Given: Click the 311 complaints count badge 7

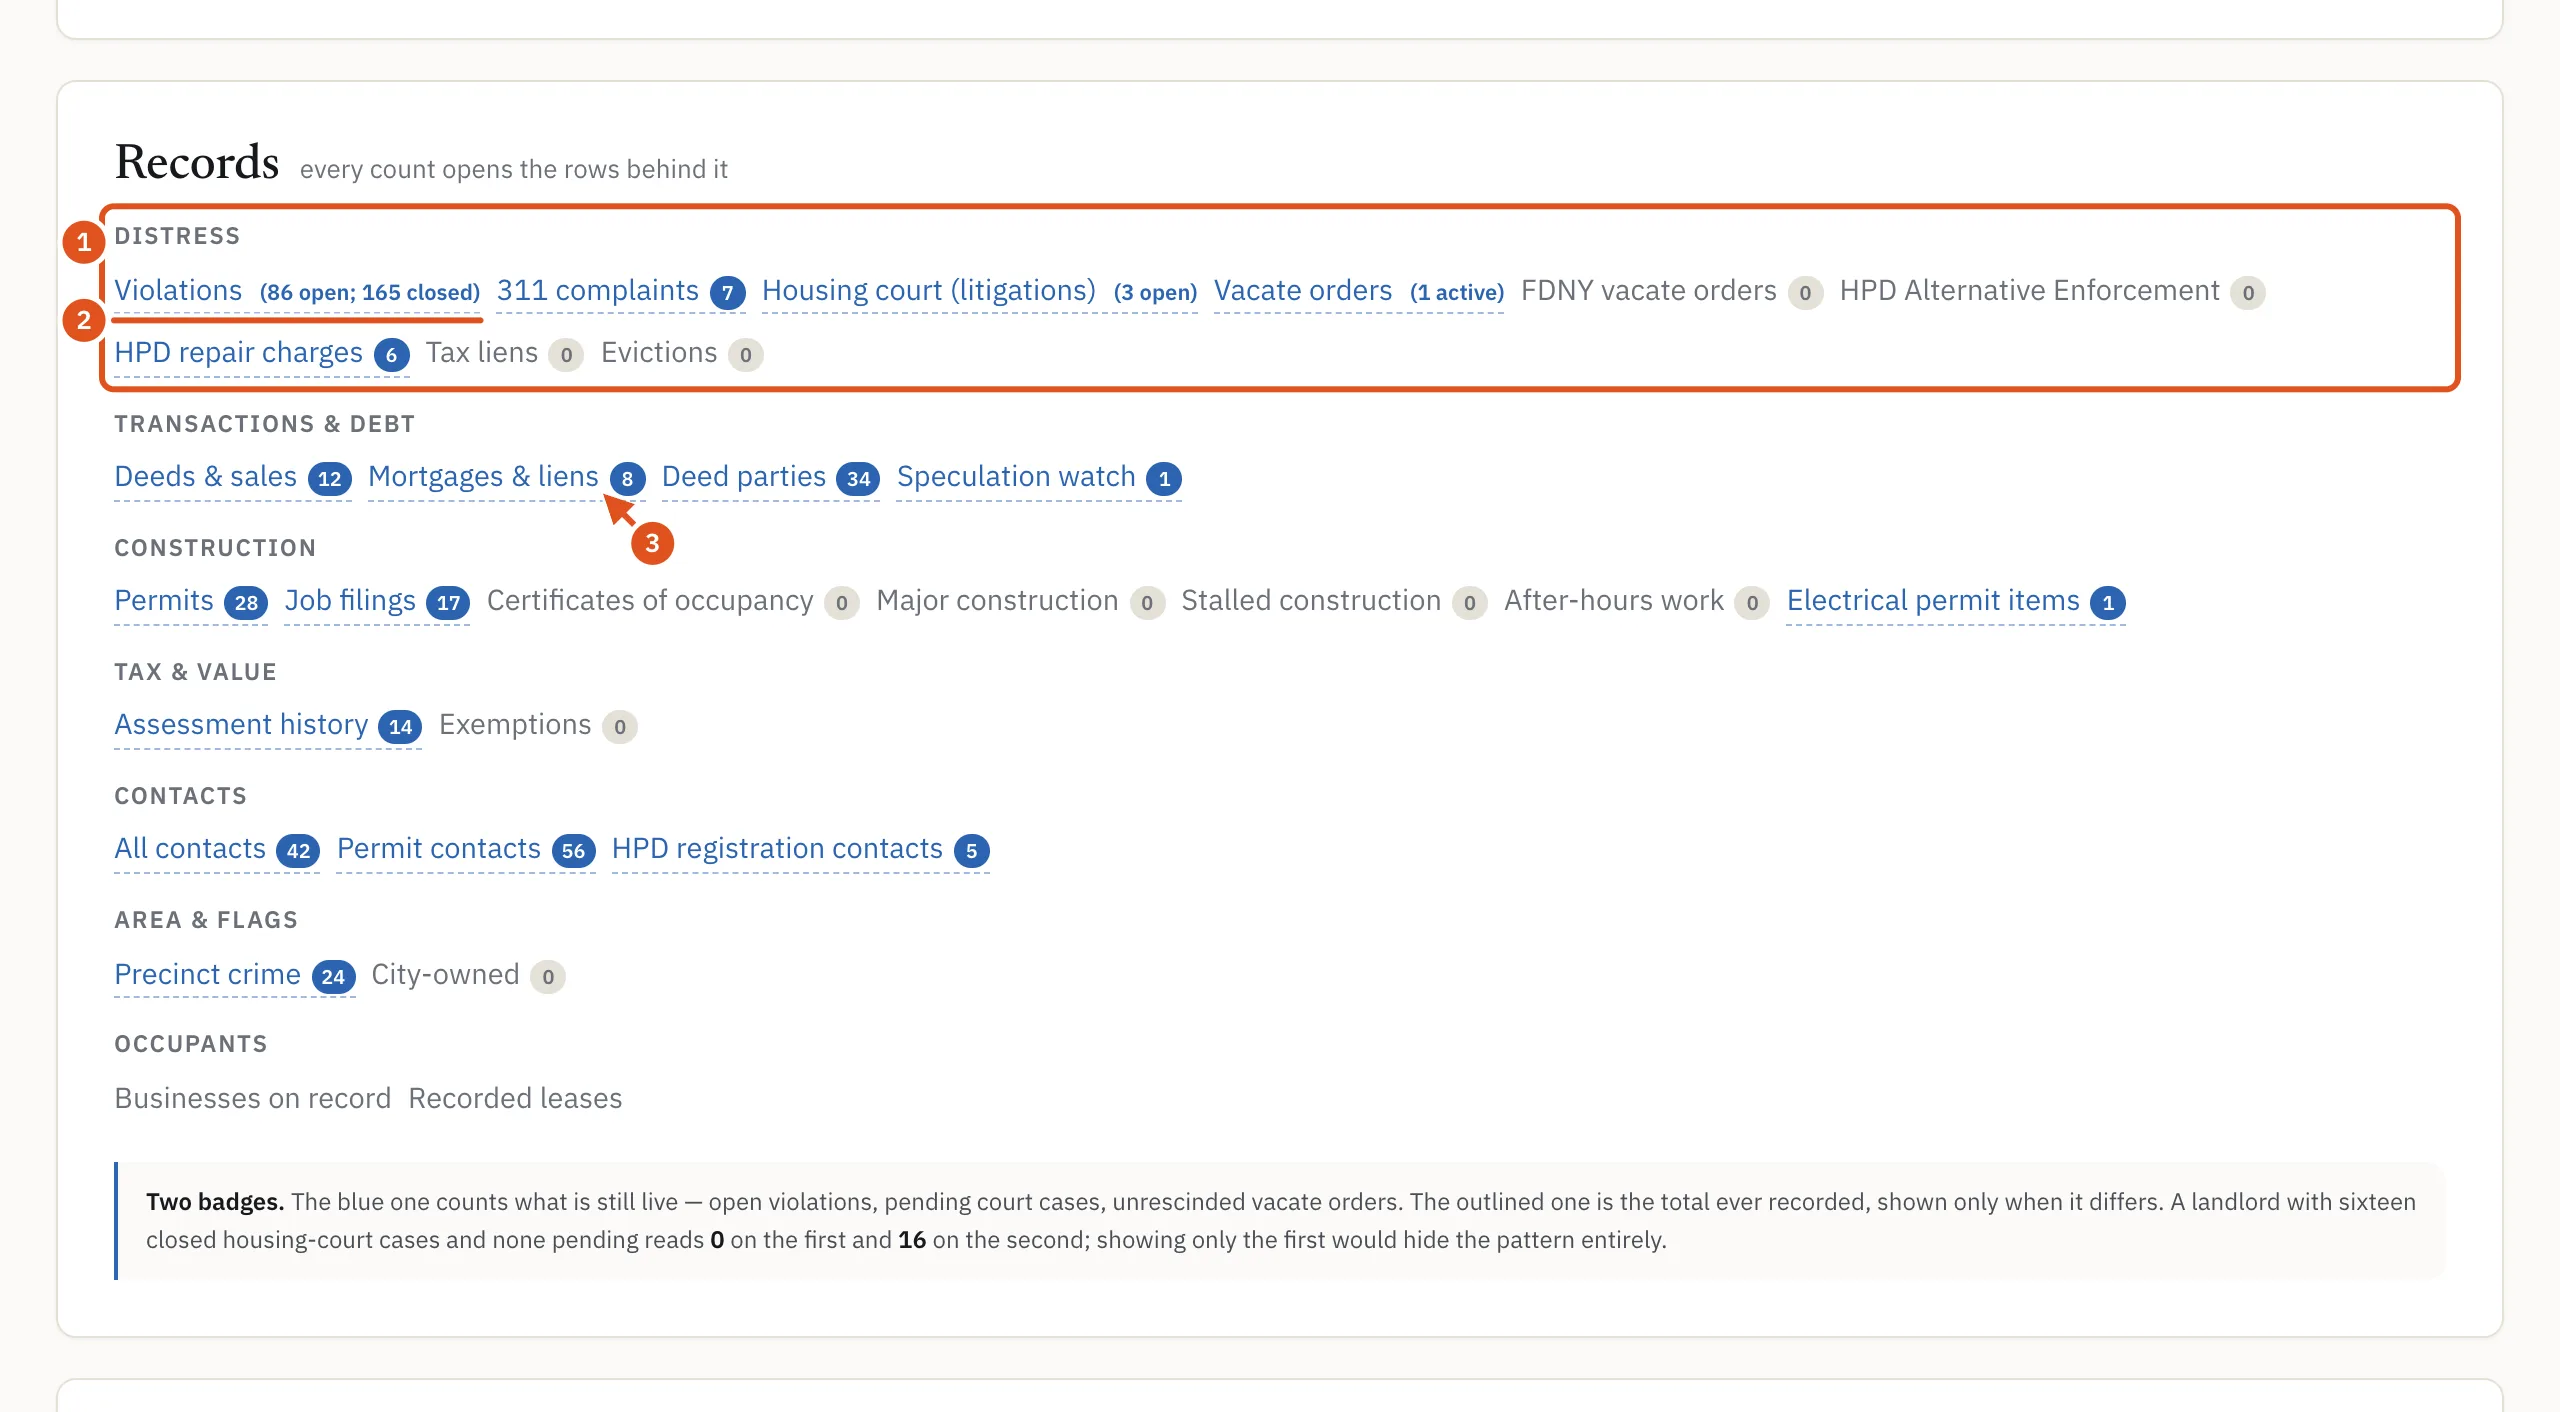Looking at the screenshot, I should pos(728,293).
